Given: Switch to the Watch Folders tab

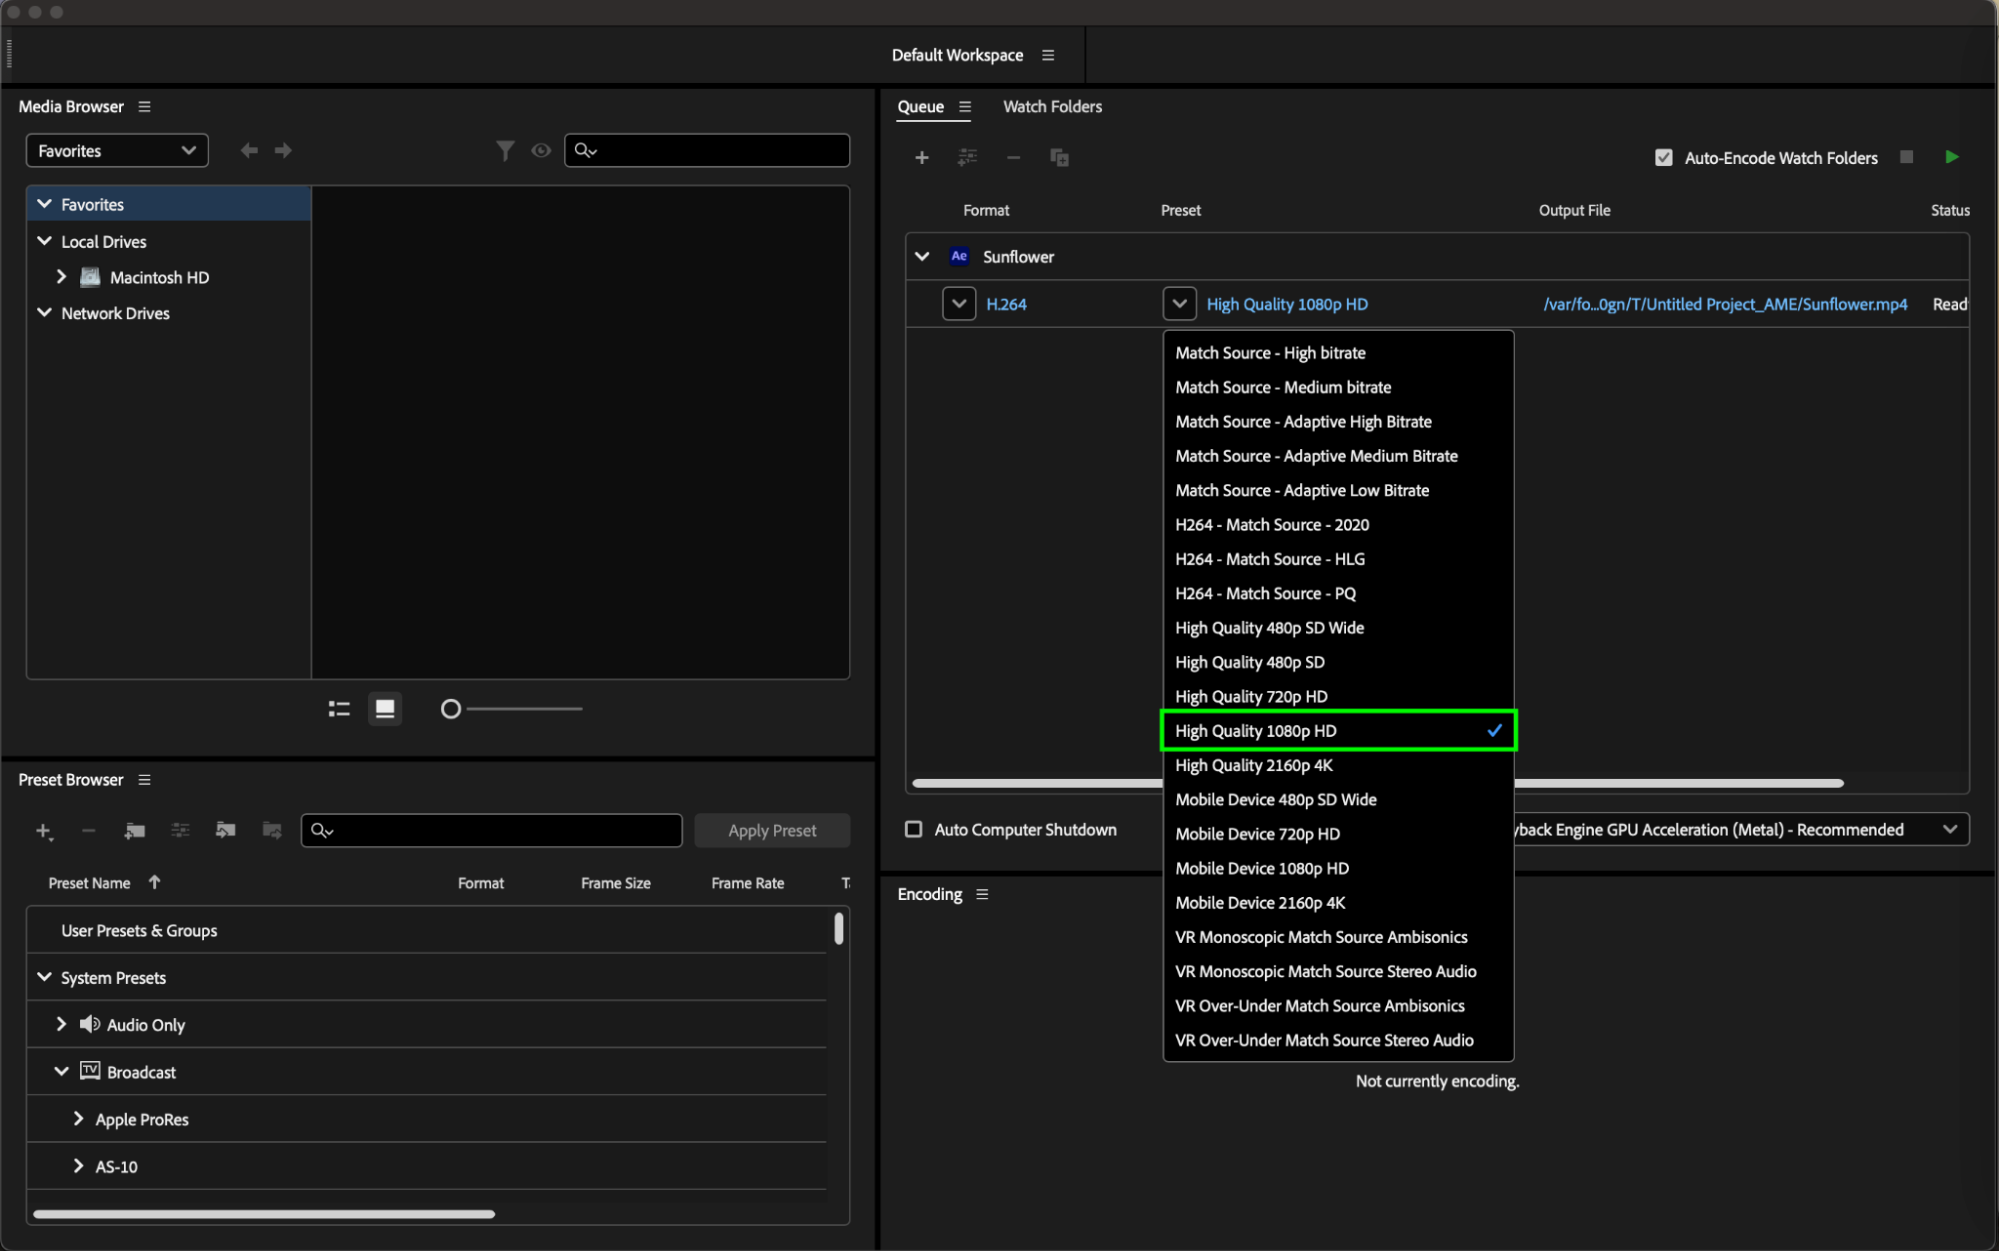Looking at the screenshot, I should pos(1052,107).
